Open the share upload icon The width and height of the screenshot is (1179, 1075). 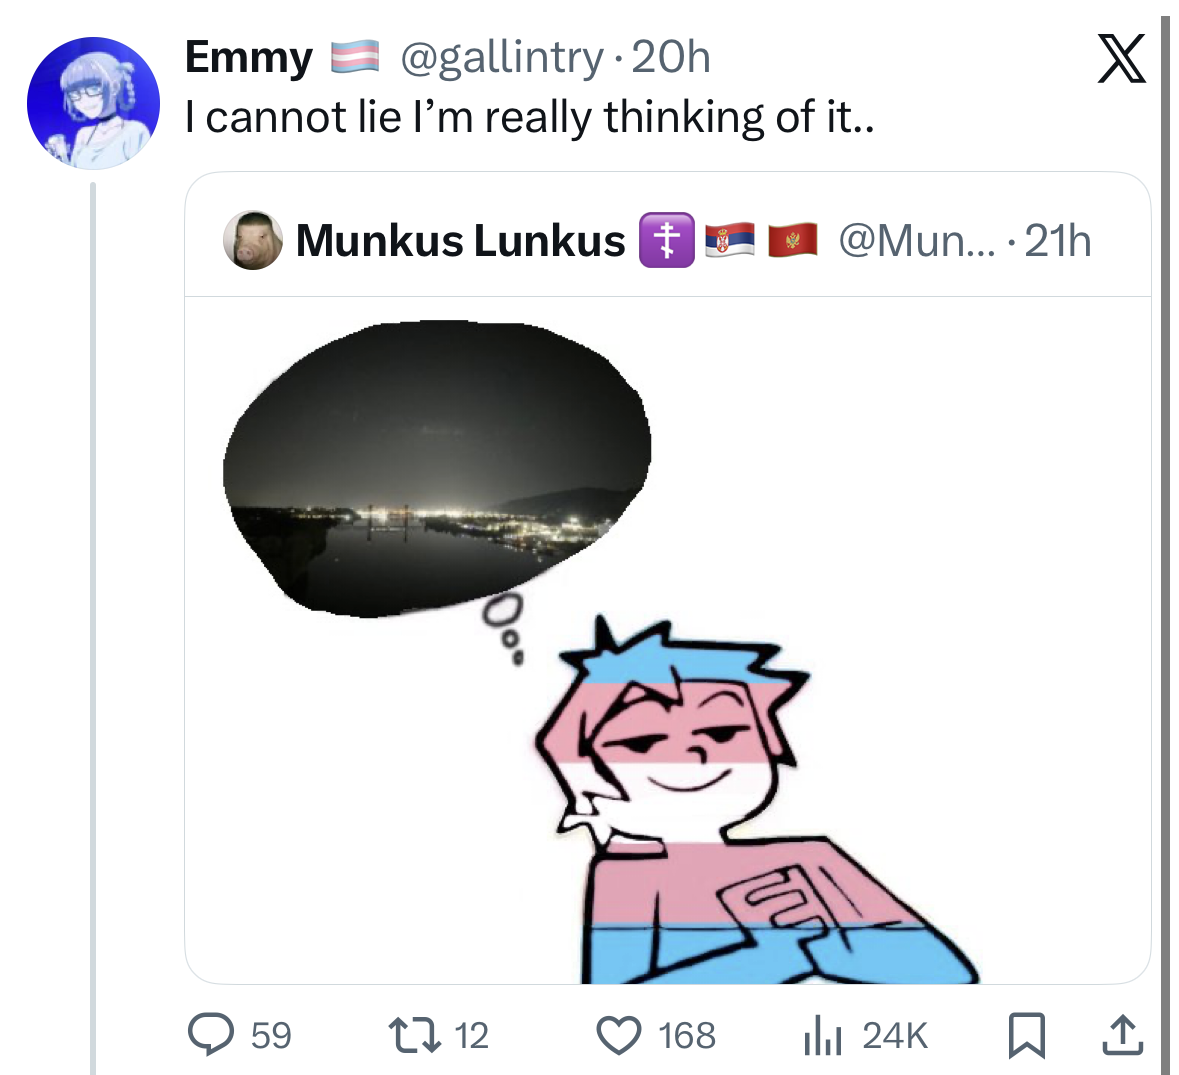click(1121, 1035)
